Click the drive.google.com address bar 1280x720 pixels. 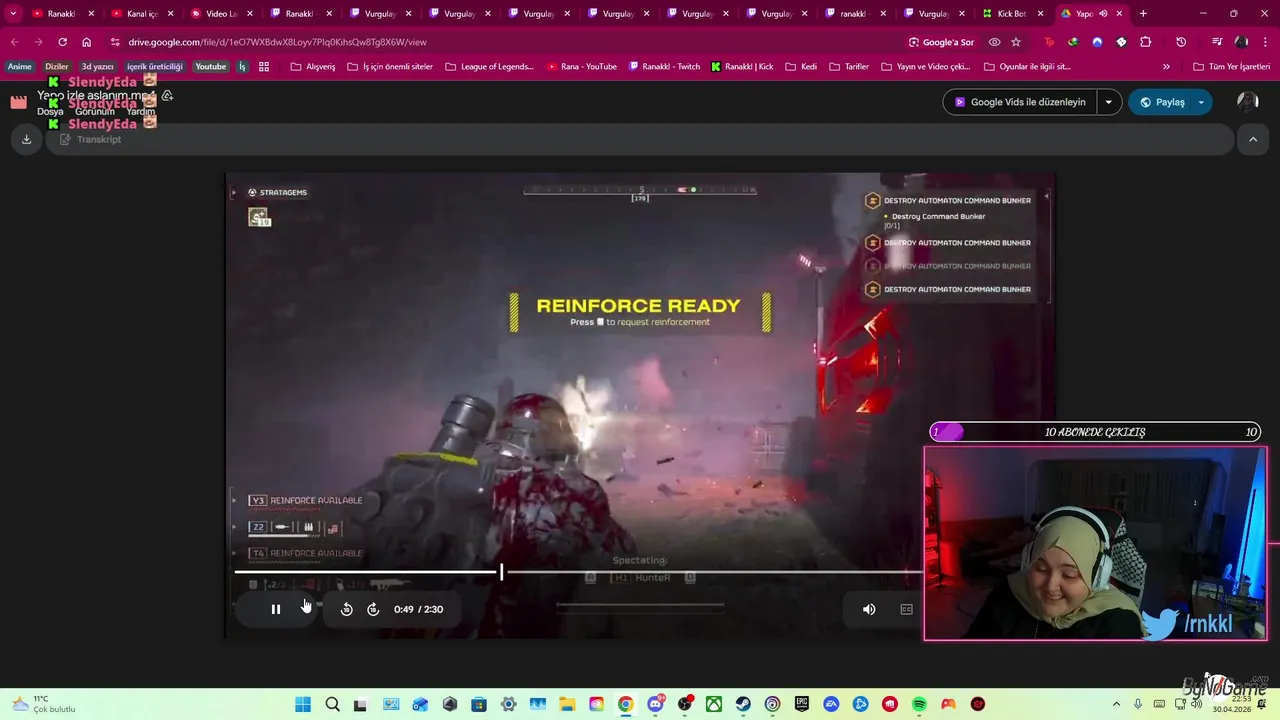278,42
